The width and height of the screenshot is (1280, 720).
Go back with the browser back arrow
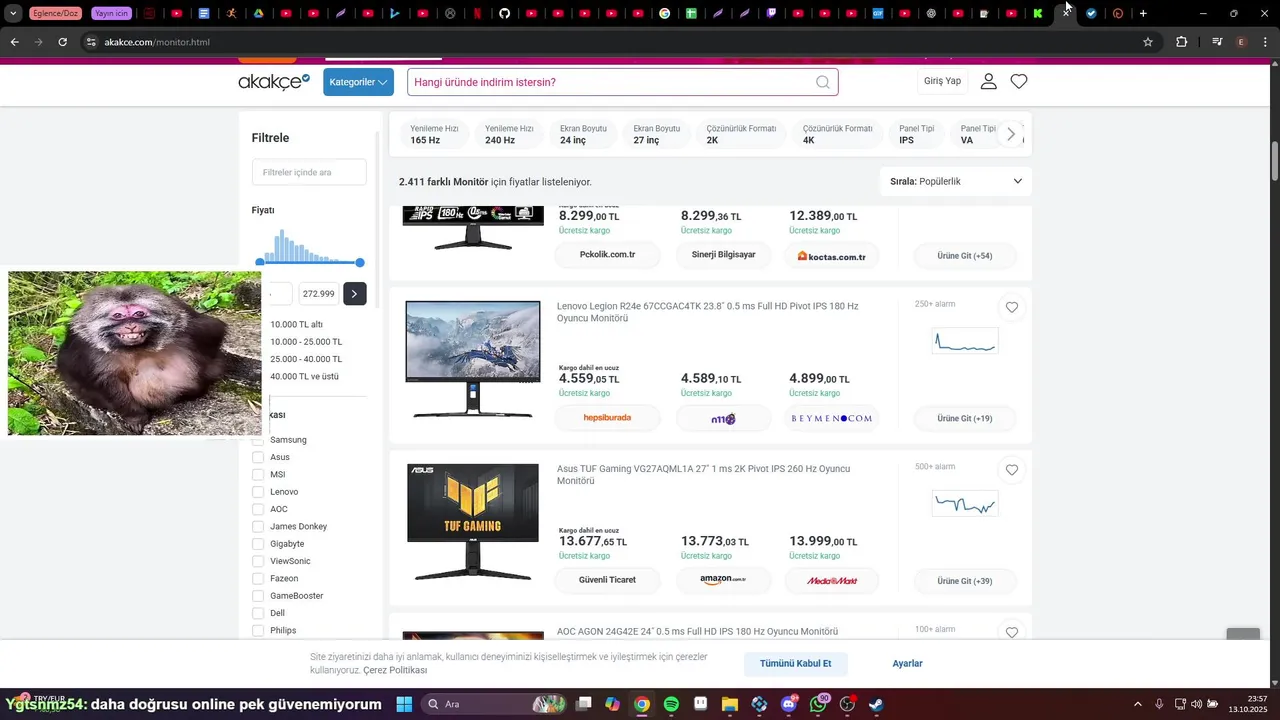(14, 42)
